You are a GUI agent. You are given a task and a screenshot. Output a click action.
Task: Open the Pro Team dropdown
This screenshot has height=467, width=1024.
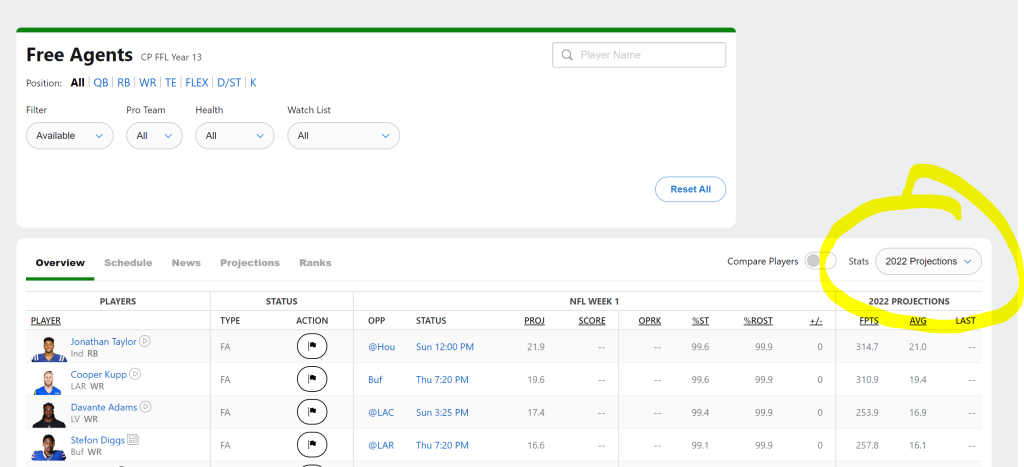coord(154,135)
